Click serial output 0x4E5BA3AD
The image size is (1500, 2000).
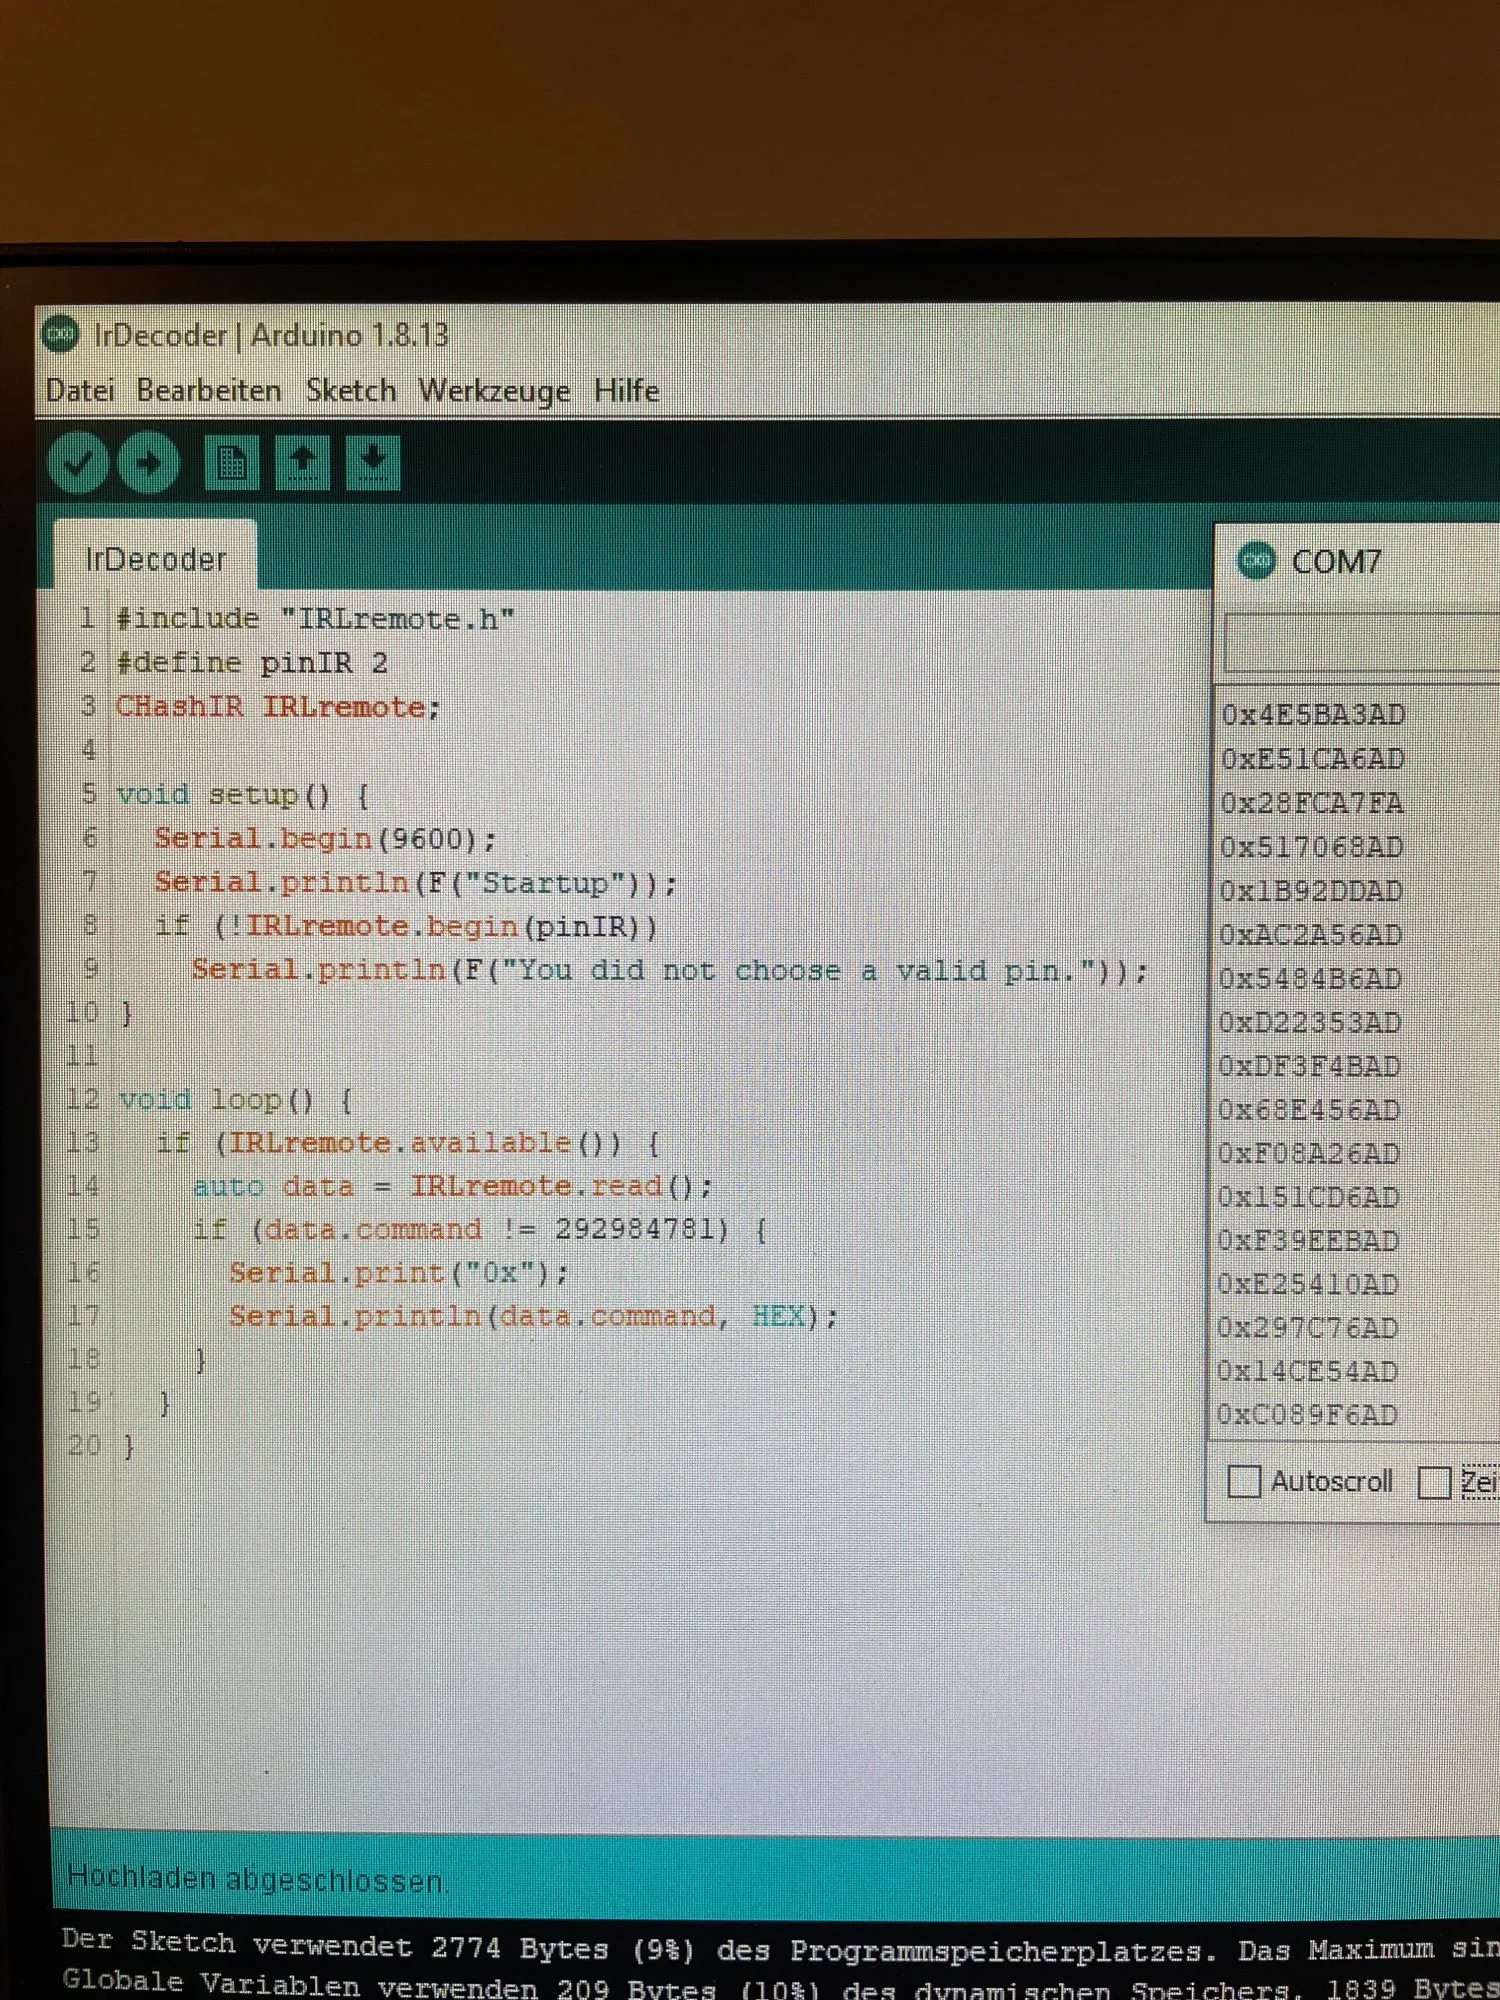click(x=1313, y=715)
